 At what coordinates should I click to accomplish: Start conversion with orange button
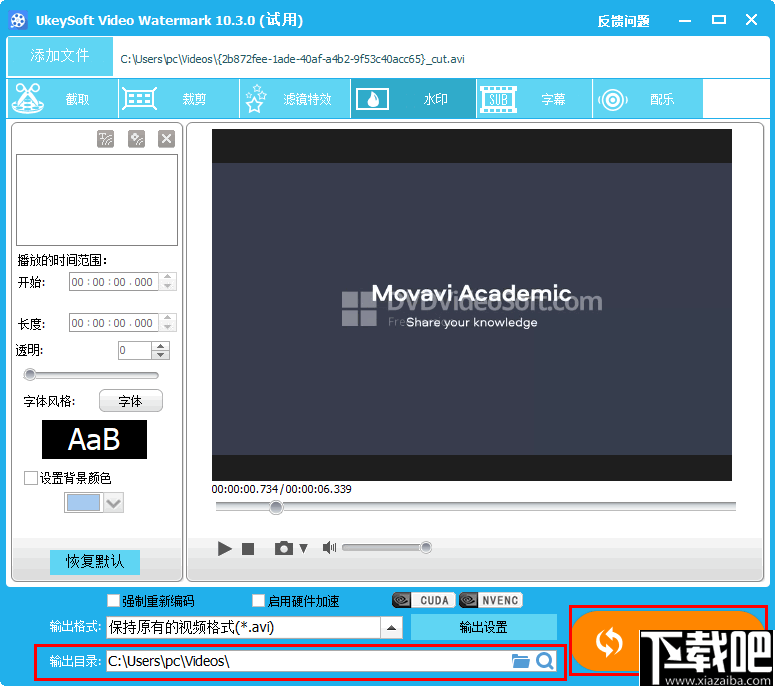[x=667, y=641]
